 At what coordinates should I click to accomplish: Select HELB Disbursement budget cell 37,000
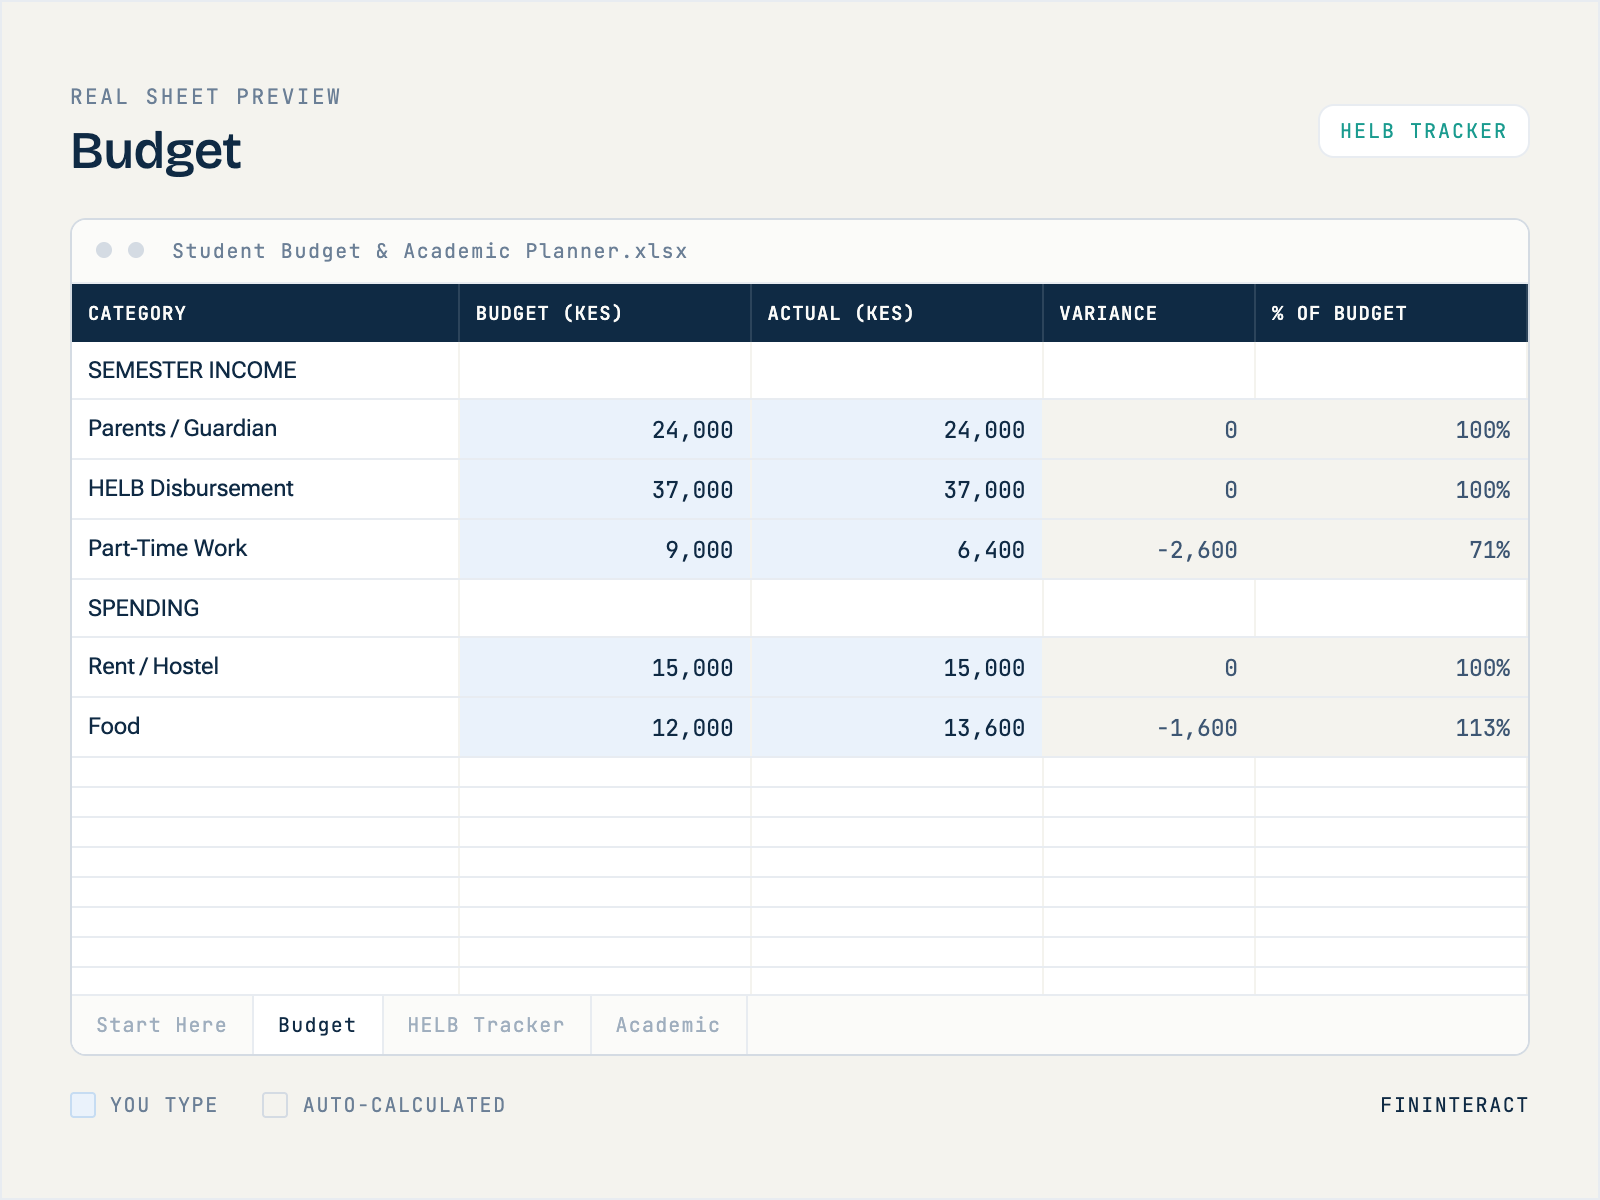tap(605, 490)
